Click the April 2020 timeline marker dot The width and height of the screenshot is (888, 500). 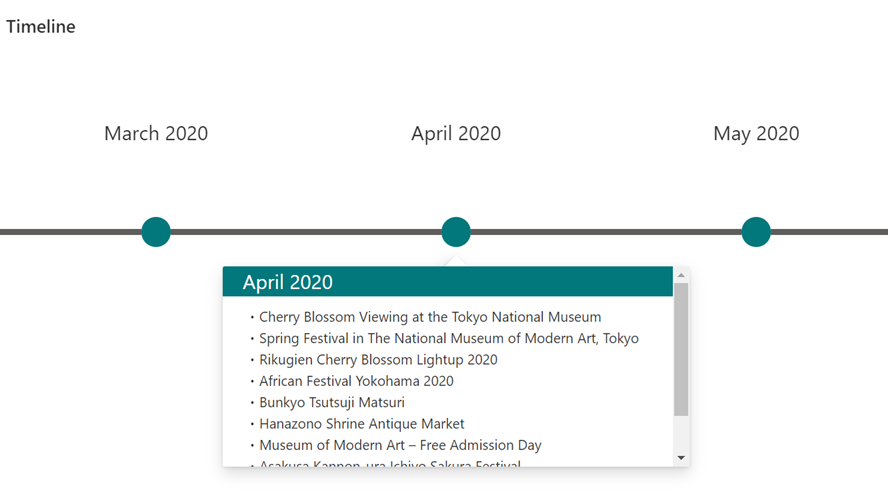click(456, 232)
